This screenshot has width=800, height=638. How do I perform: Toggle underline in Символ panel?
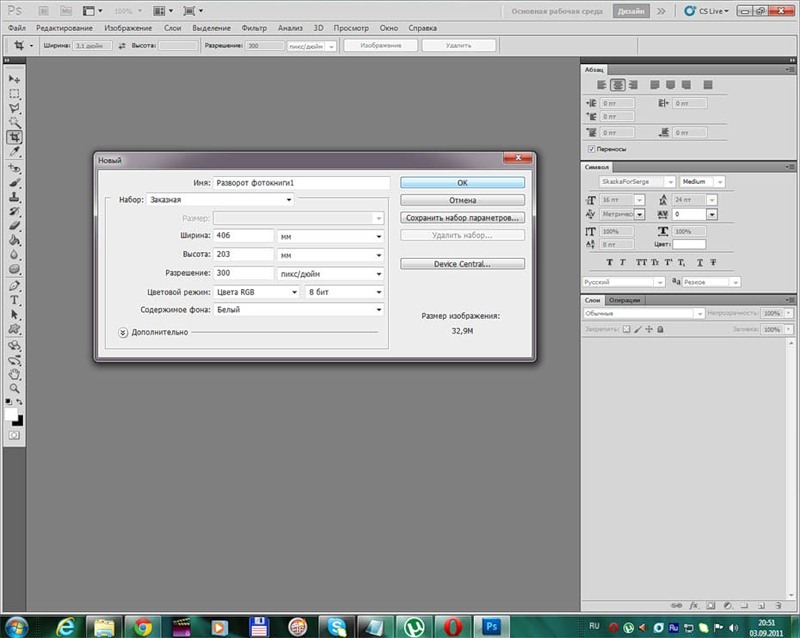700,262
